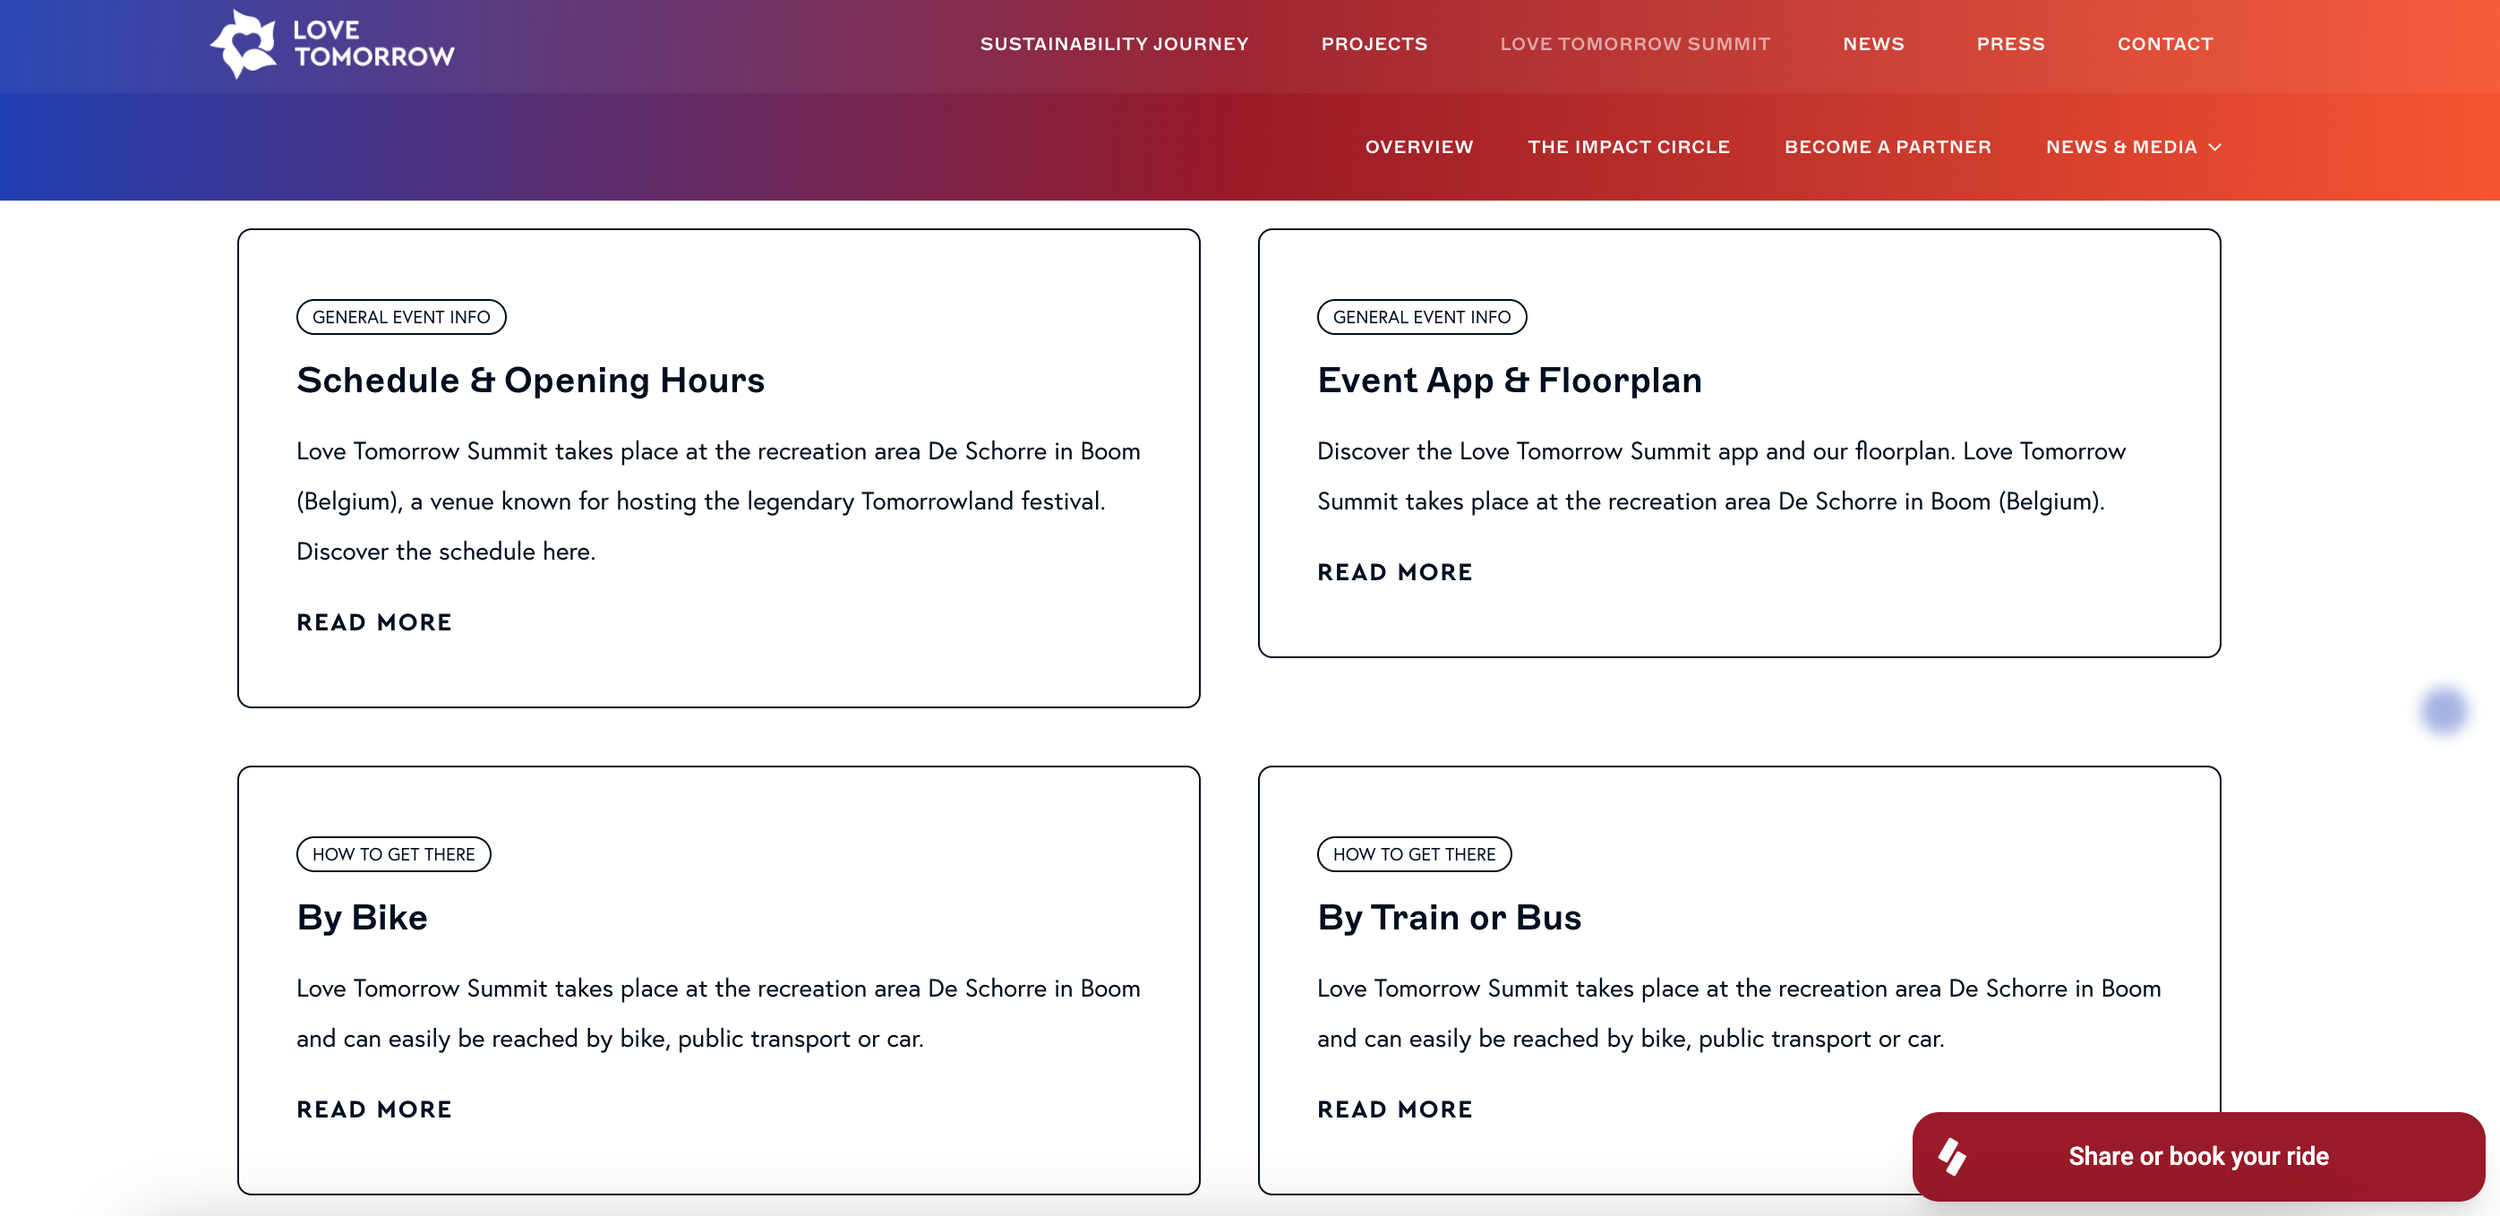Select The Impact Circle sub-tab
Viewport: 2500px width, 1216px height.
(x=1628, y=147)
